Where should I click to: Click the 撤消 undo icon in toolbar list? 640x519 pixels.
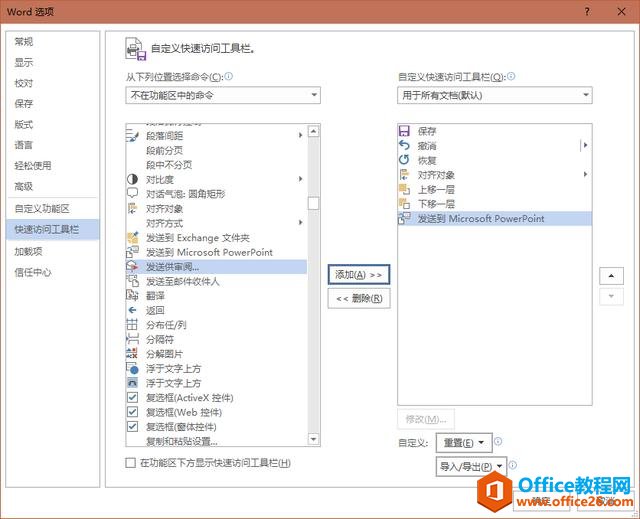[404, 145]
